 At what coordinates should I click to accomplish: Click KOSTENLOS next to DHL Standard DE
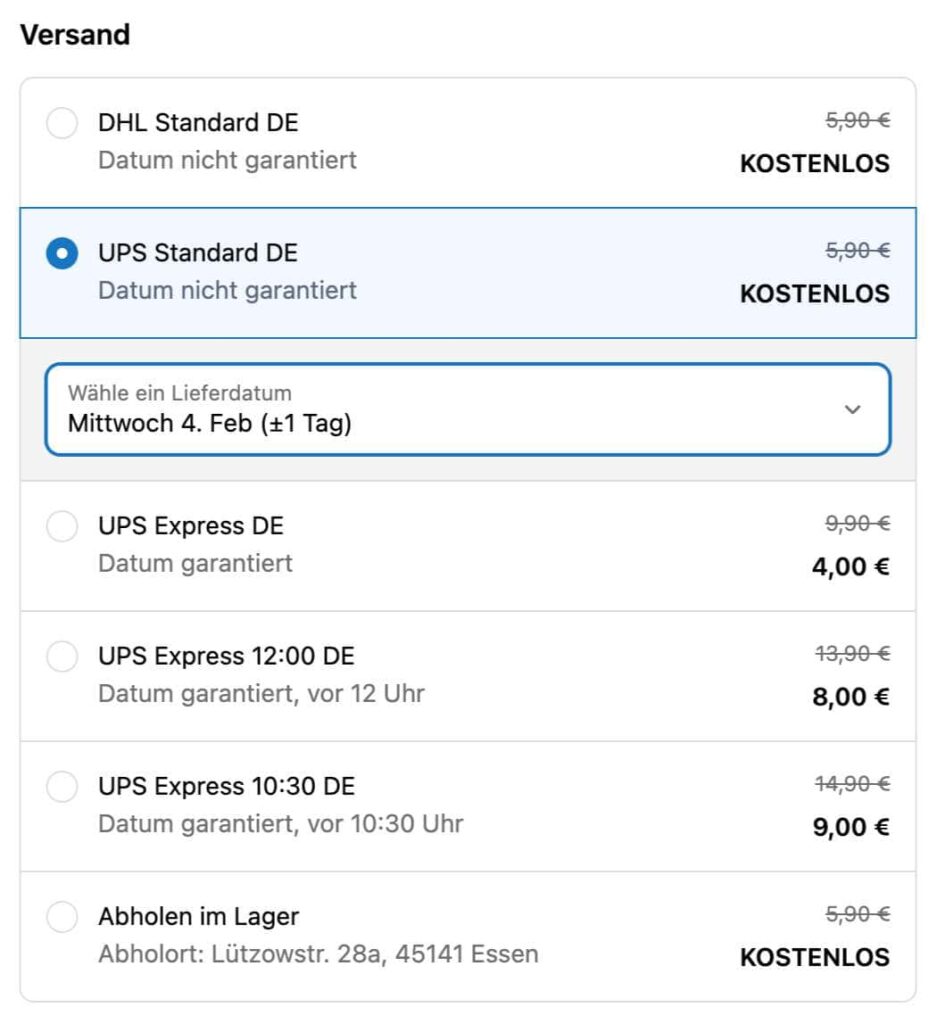(814, 164)
